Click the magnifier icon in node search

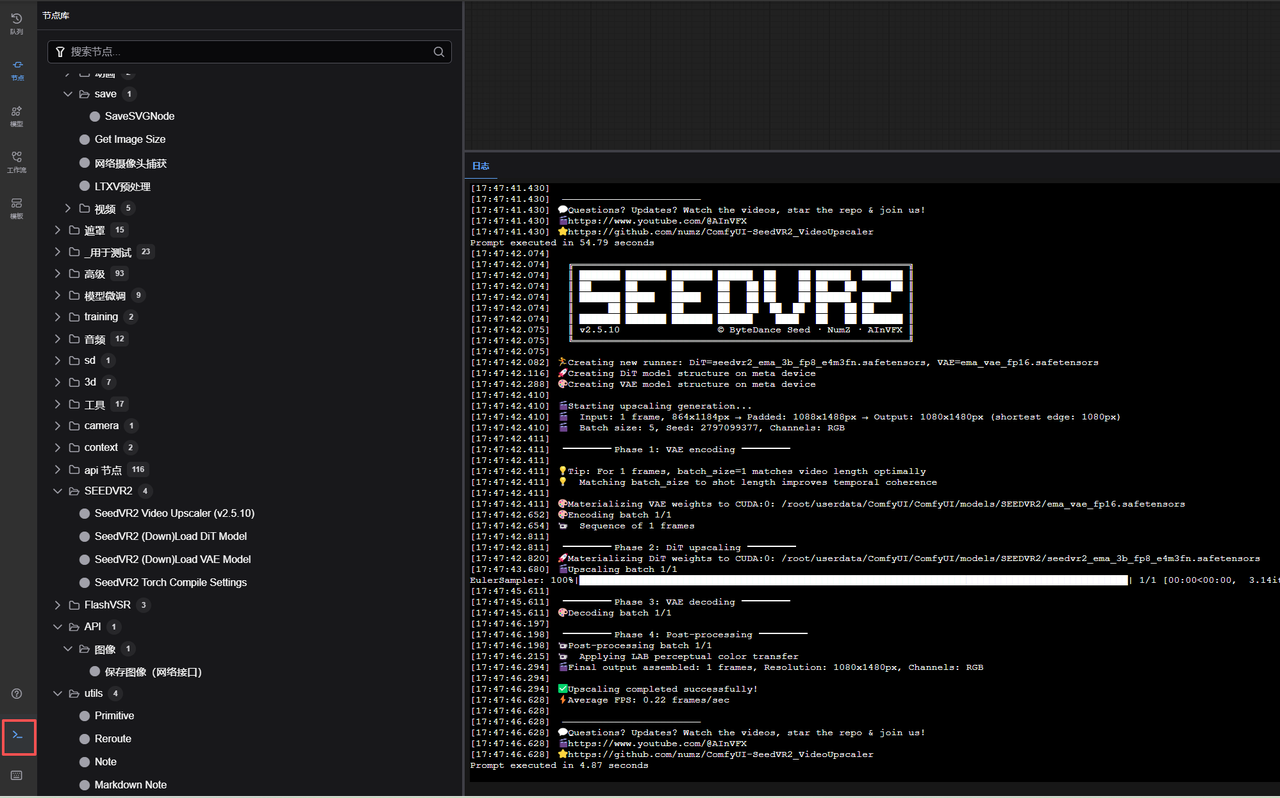pyautogui.click(x=439, y=52)
